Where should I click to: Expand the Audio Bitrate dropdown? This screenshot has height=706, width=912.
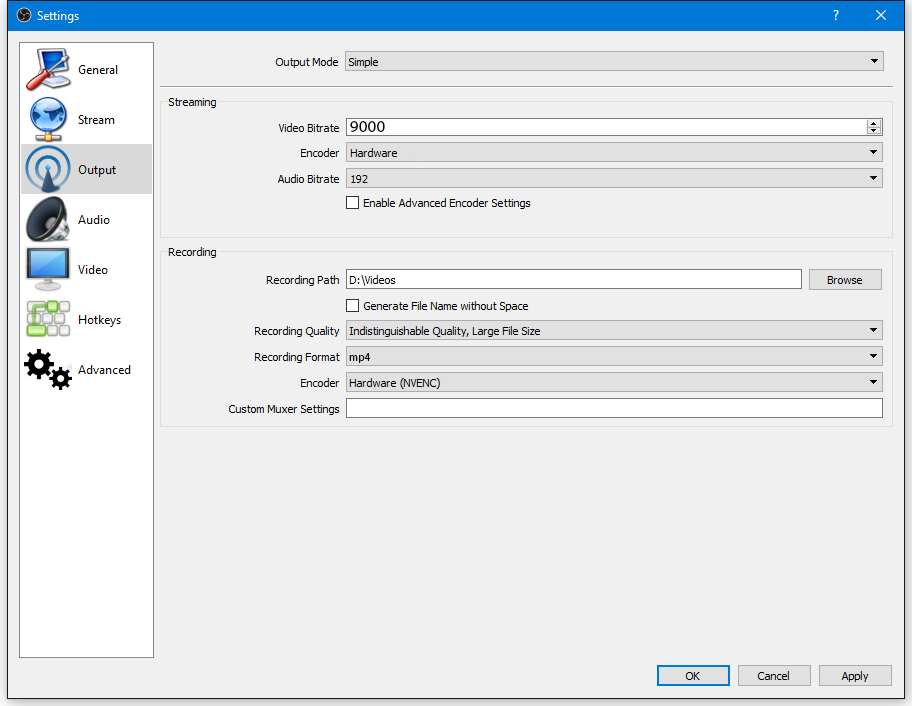pos(614,179)
